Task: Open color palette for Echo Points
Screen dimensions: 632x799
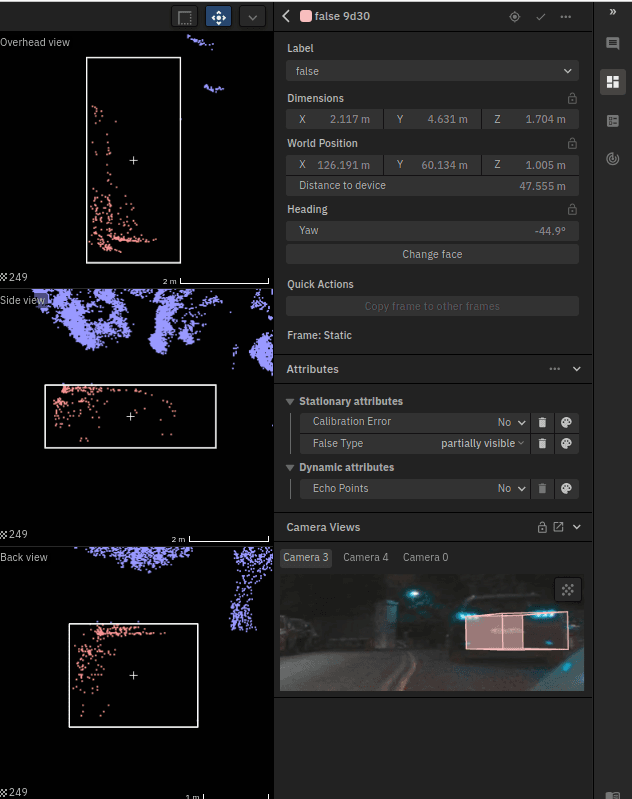Action: pyautogui.click(x=566, y=489)
